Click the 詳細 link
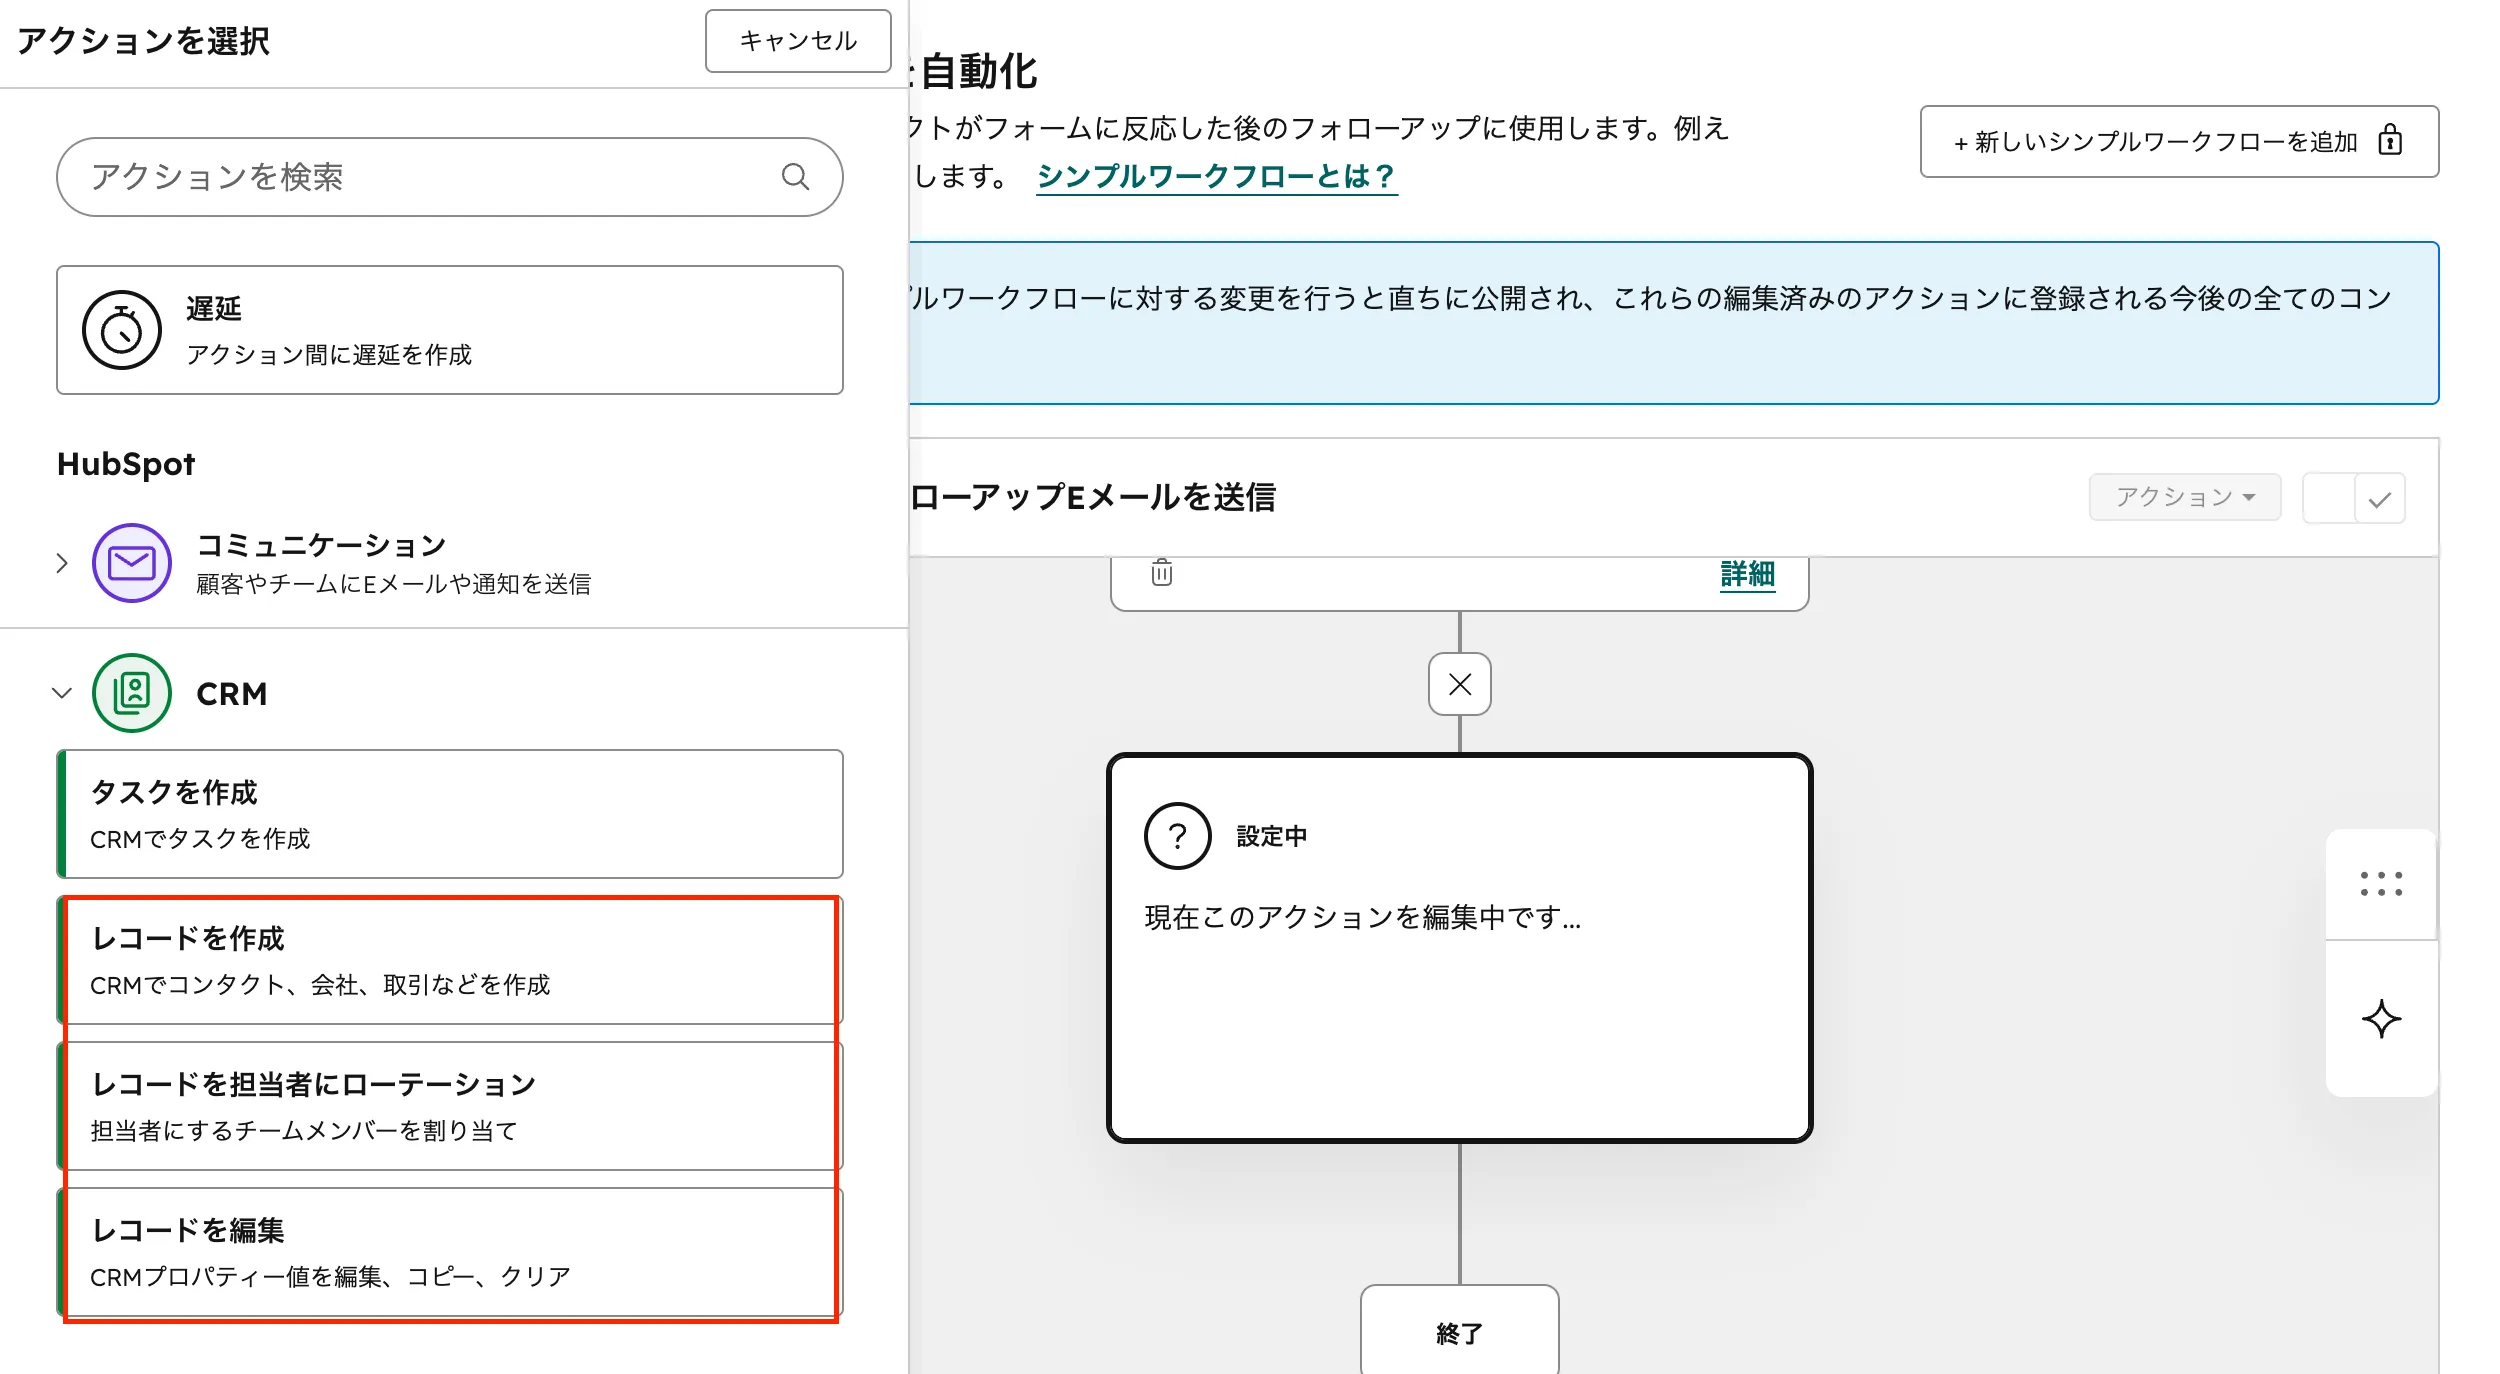 click(1746, 575)
